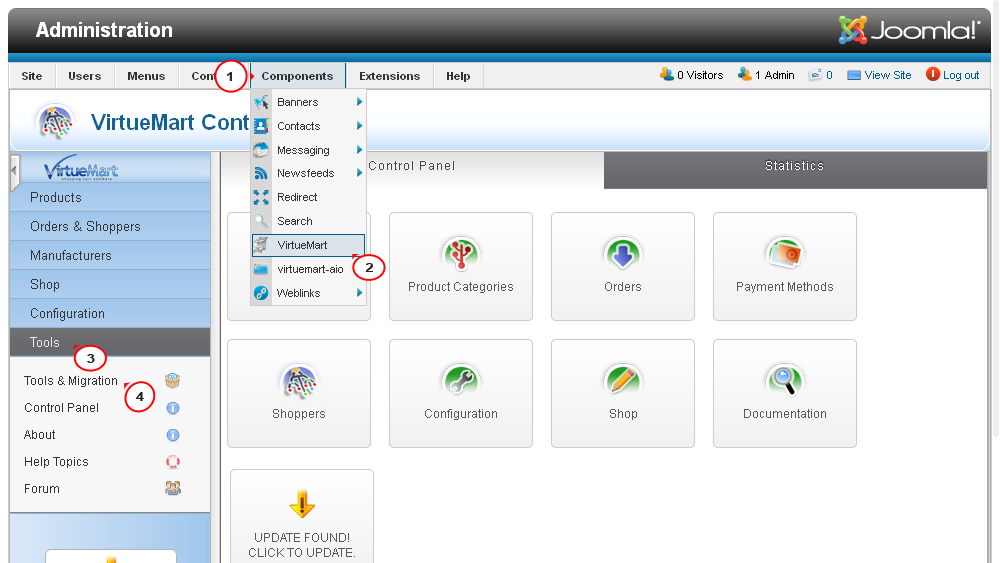Open the Configuration wrench icon tile
The width and height of the screenshot is (1000, 563).
click(460, 381)
